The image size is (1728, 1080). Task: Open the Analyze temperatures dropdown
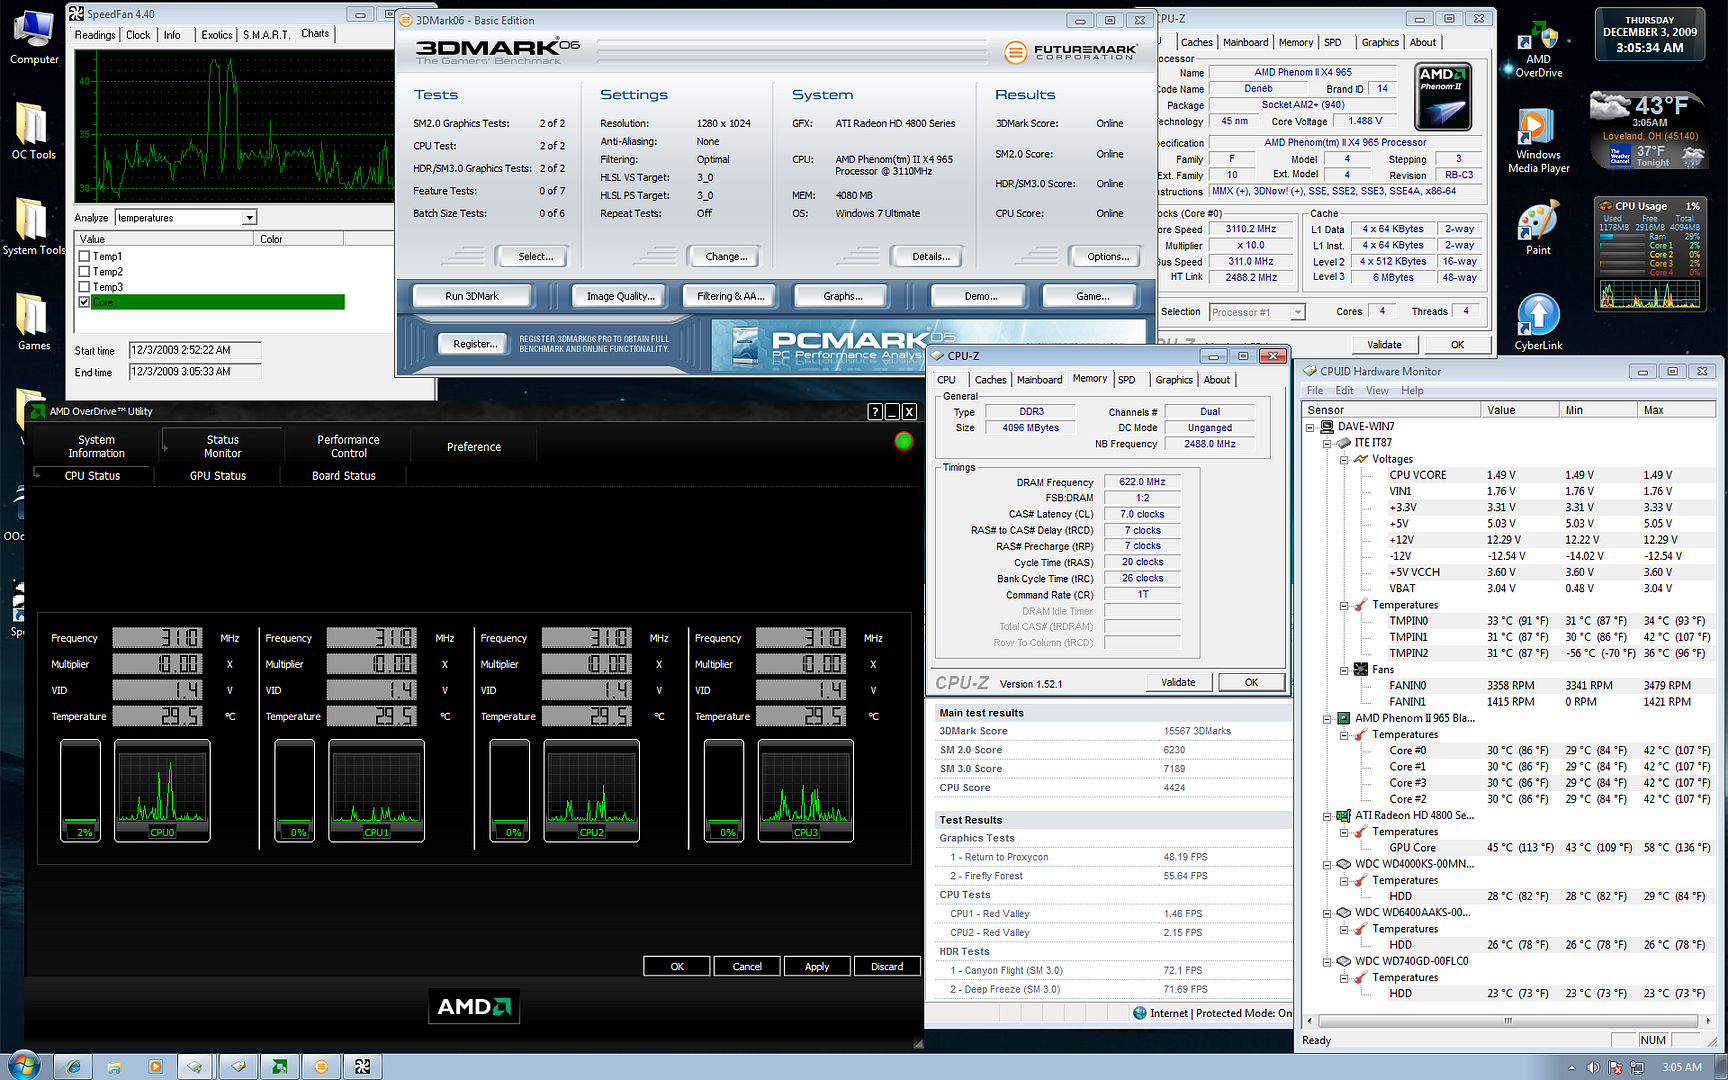(x=249, y=218)
